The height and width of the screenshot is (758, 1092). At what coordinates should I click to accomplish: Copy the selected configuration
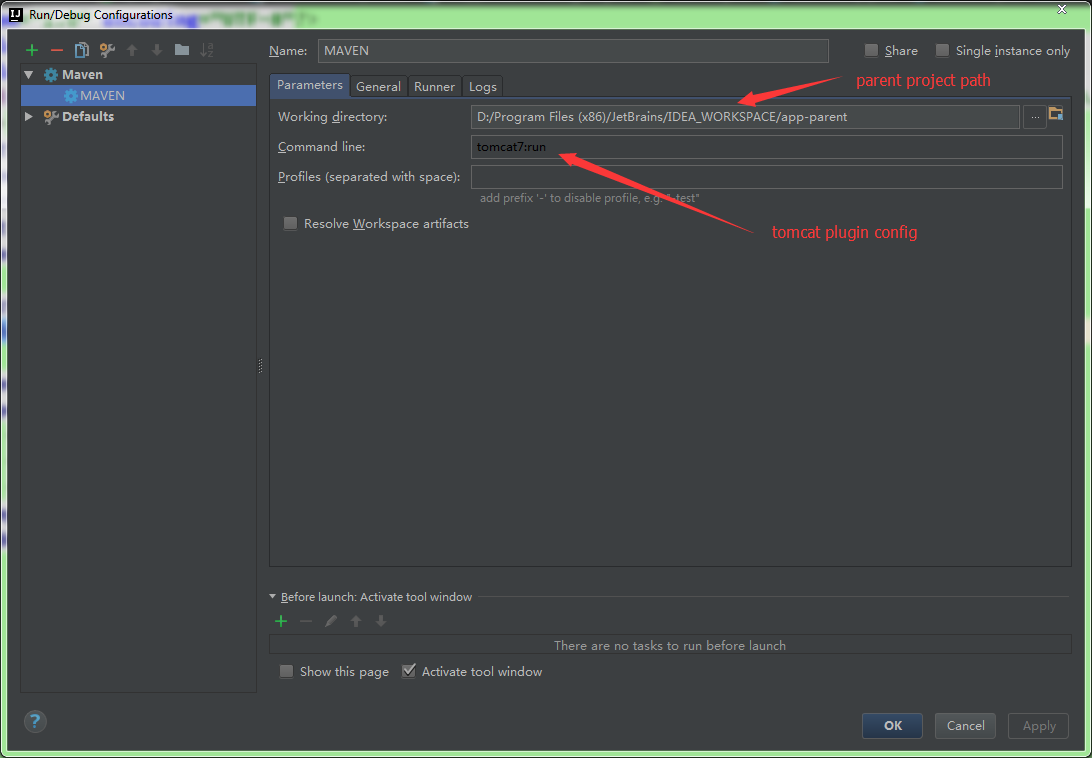coord(82,50)
